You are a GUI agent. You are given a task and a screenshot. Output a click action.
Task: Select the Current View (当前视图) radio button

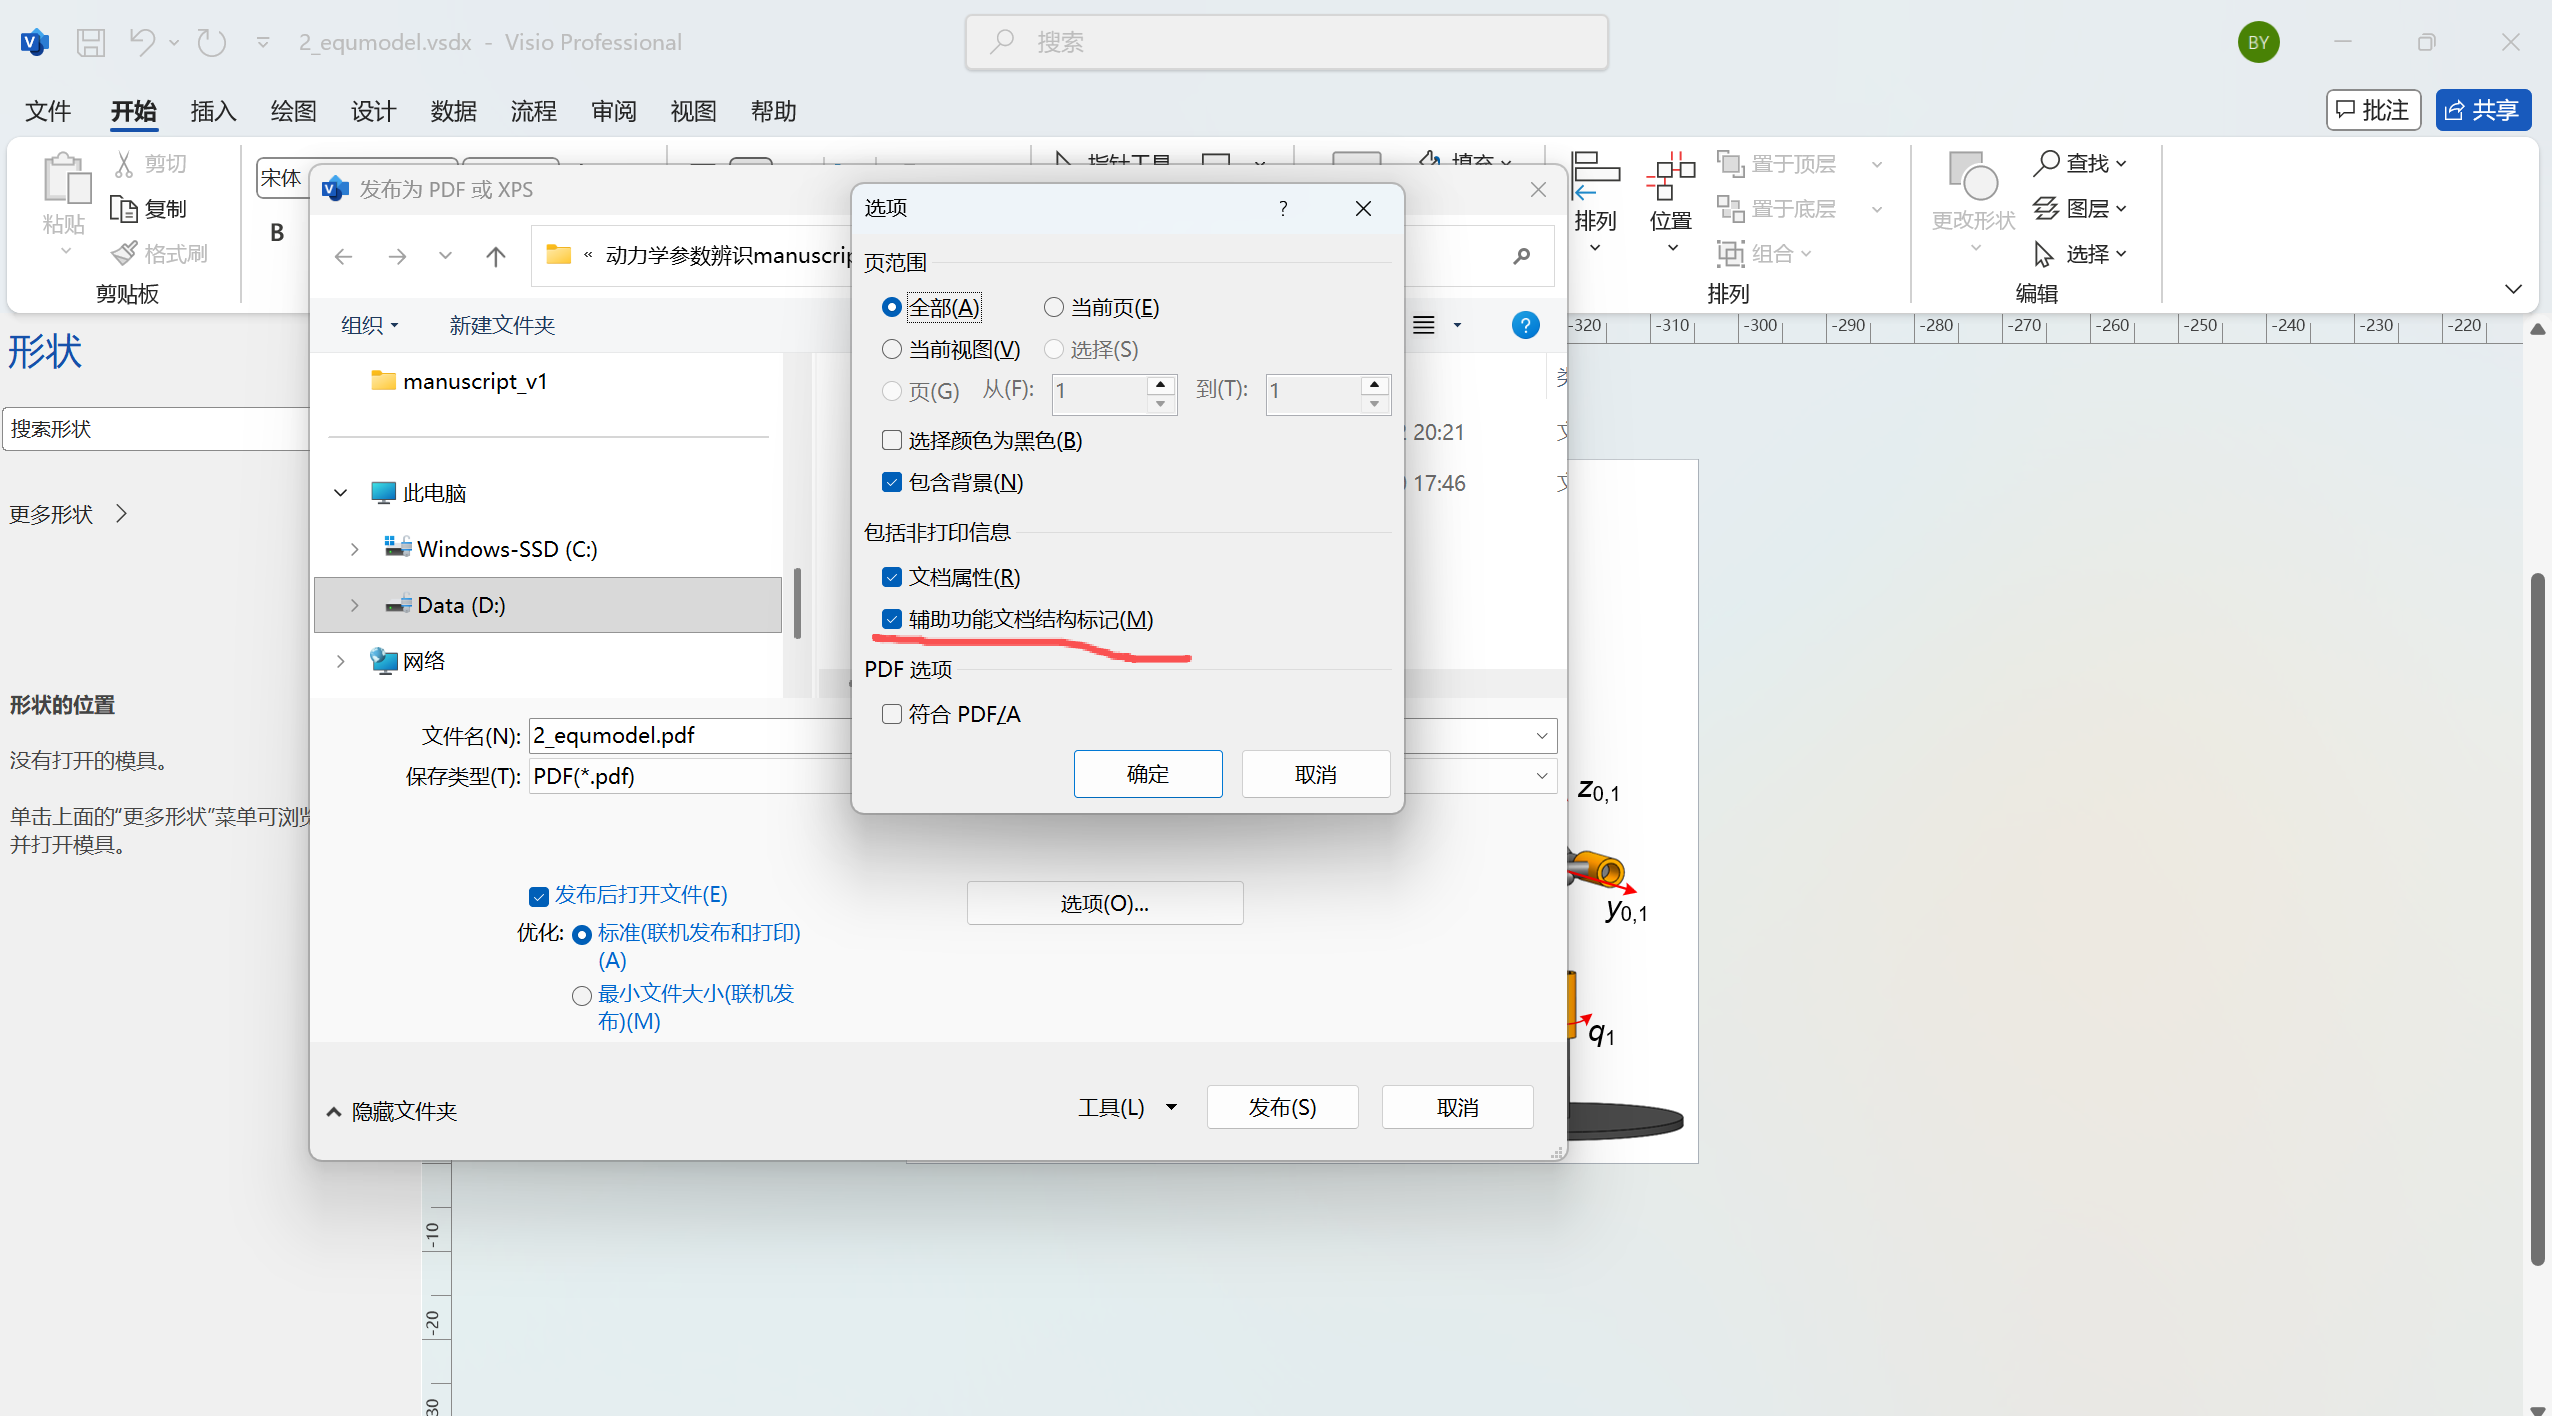point(892,349)
